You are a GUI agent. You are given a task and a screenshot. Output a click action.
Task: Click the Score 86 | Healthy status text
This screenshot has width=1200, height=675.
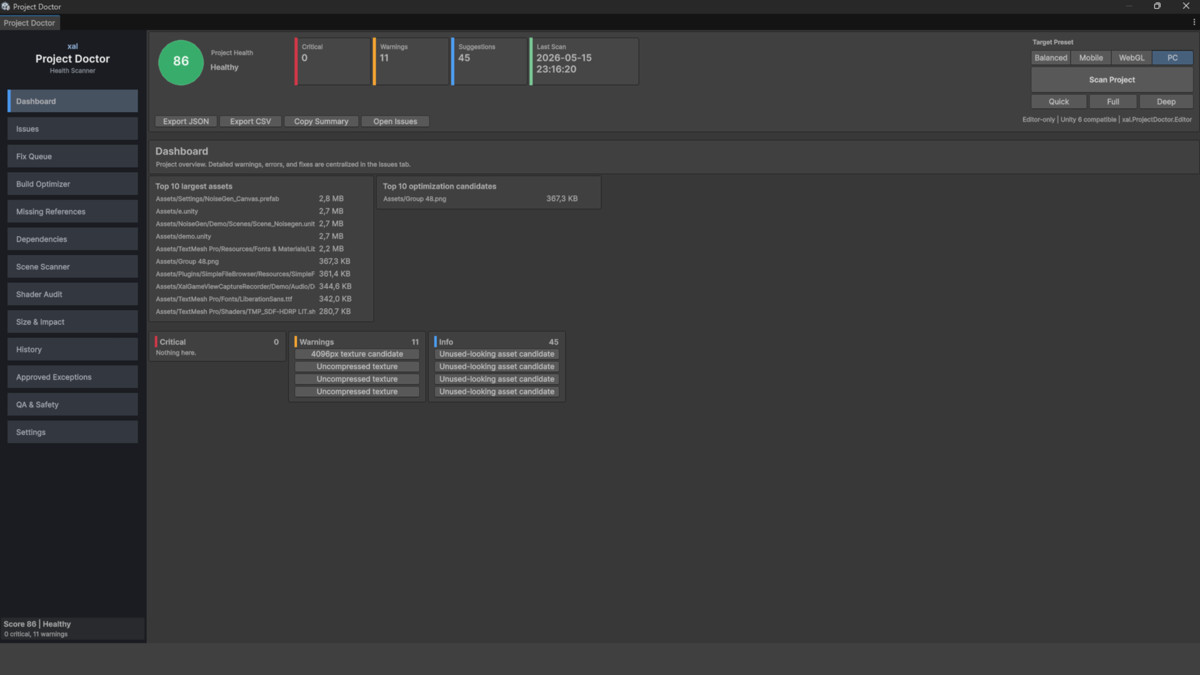(x=37, y=624)
